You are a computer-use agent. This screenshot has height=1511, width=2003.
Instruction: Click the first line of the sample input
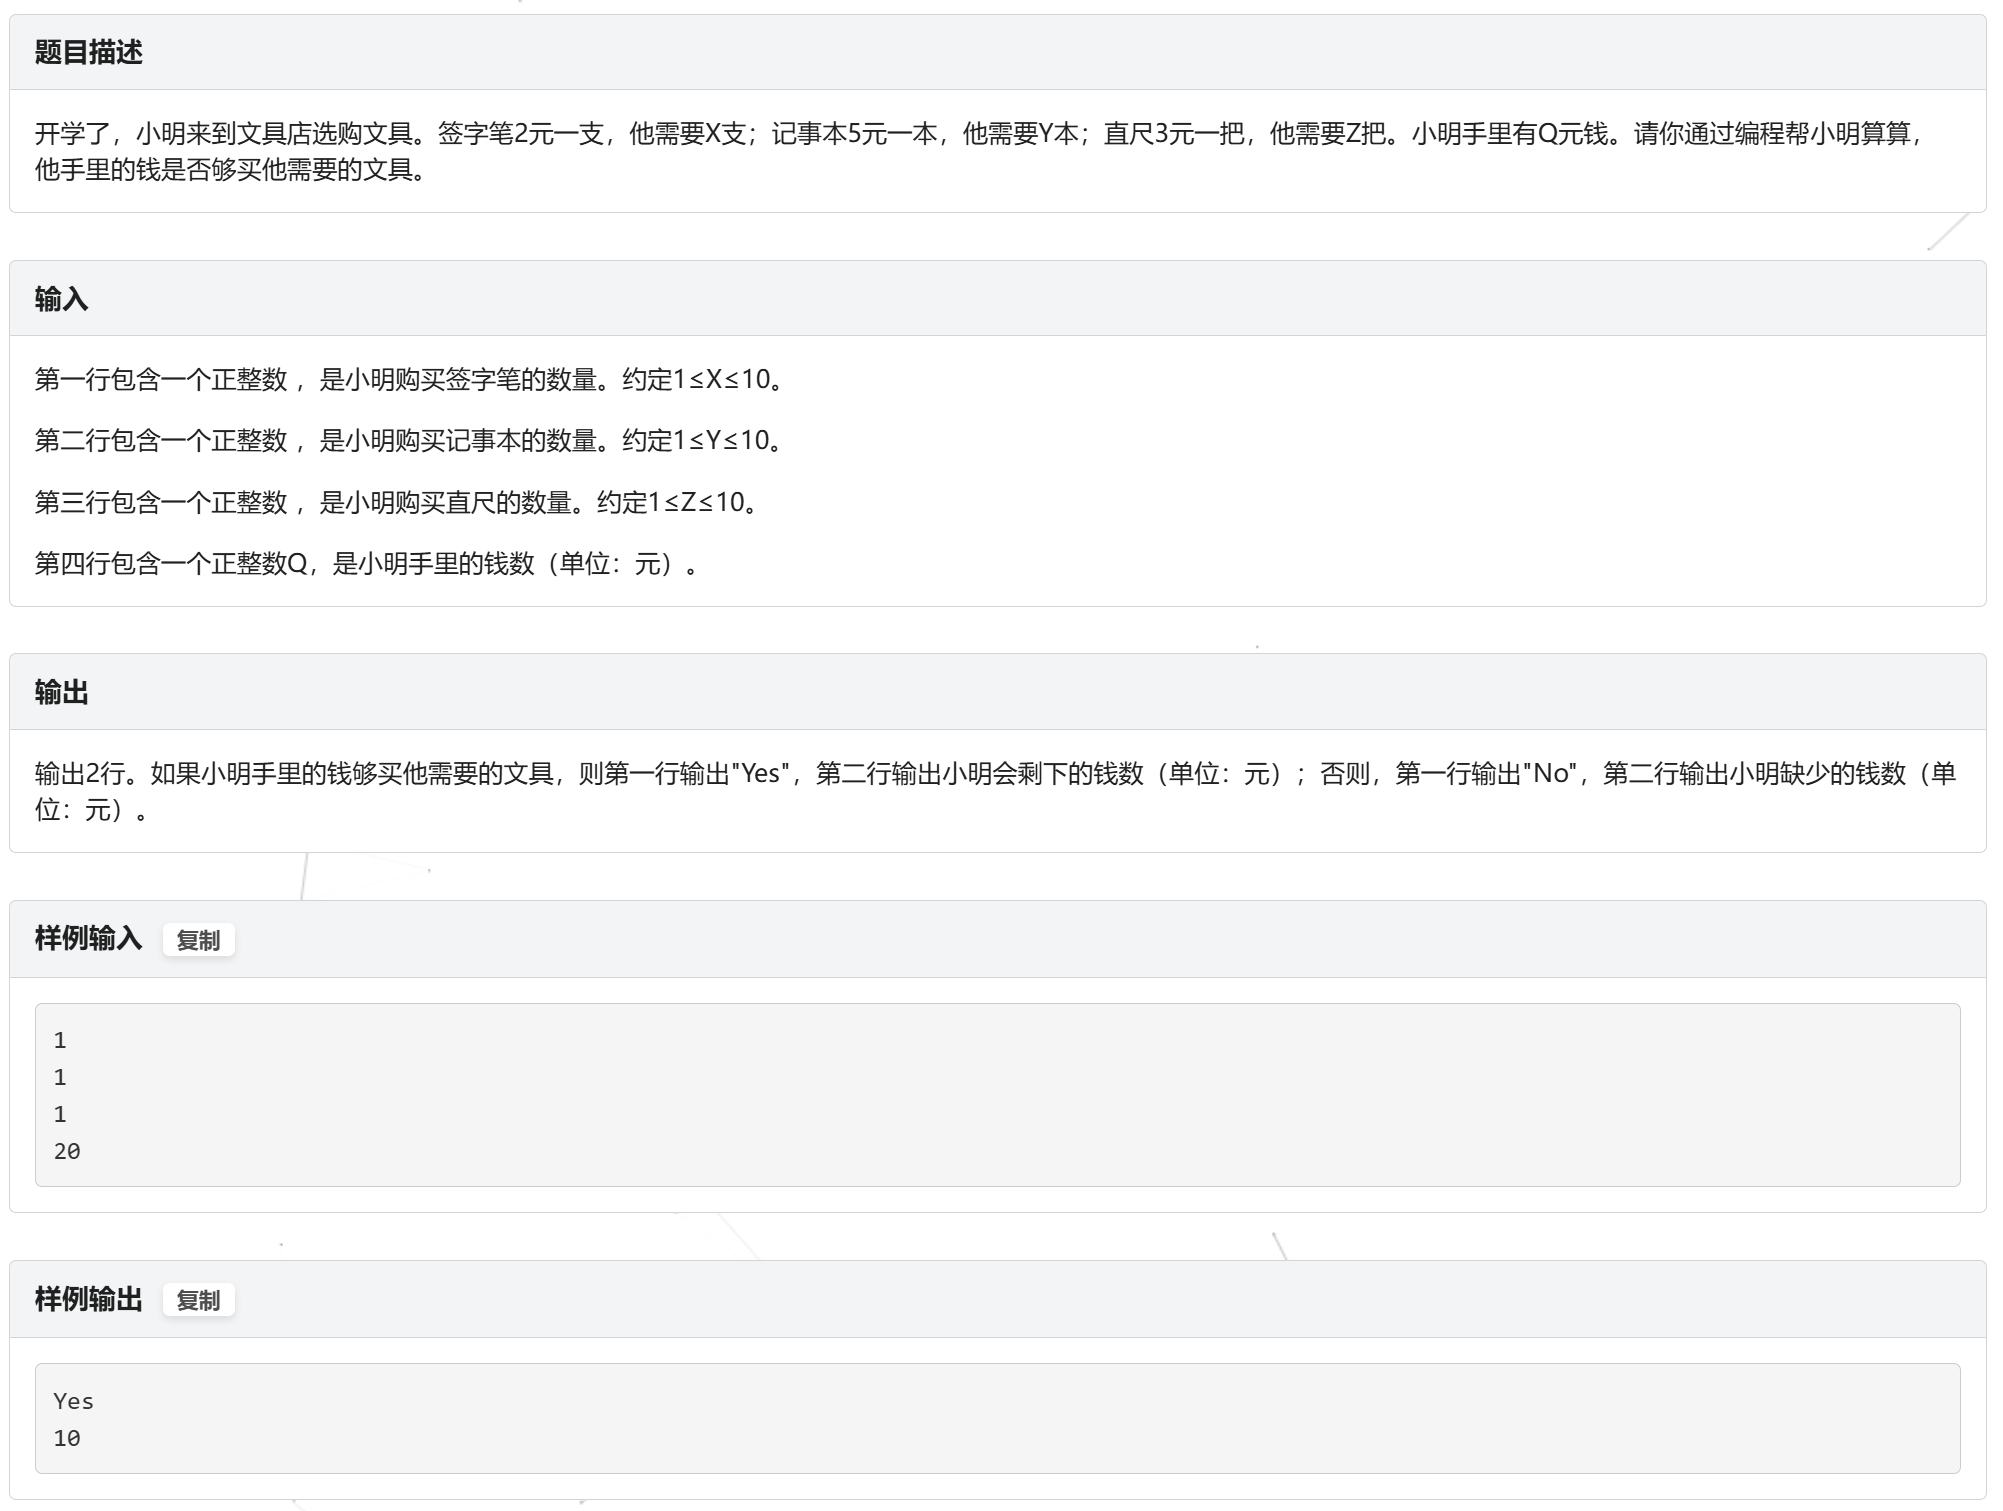click(x=60, y=1040)
